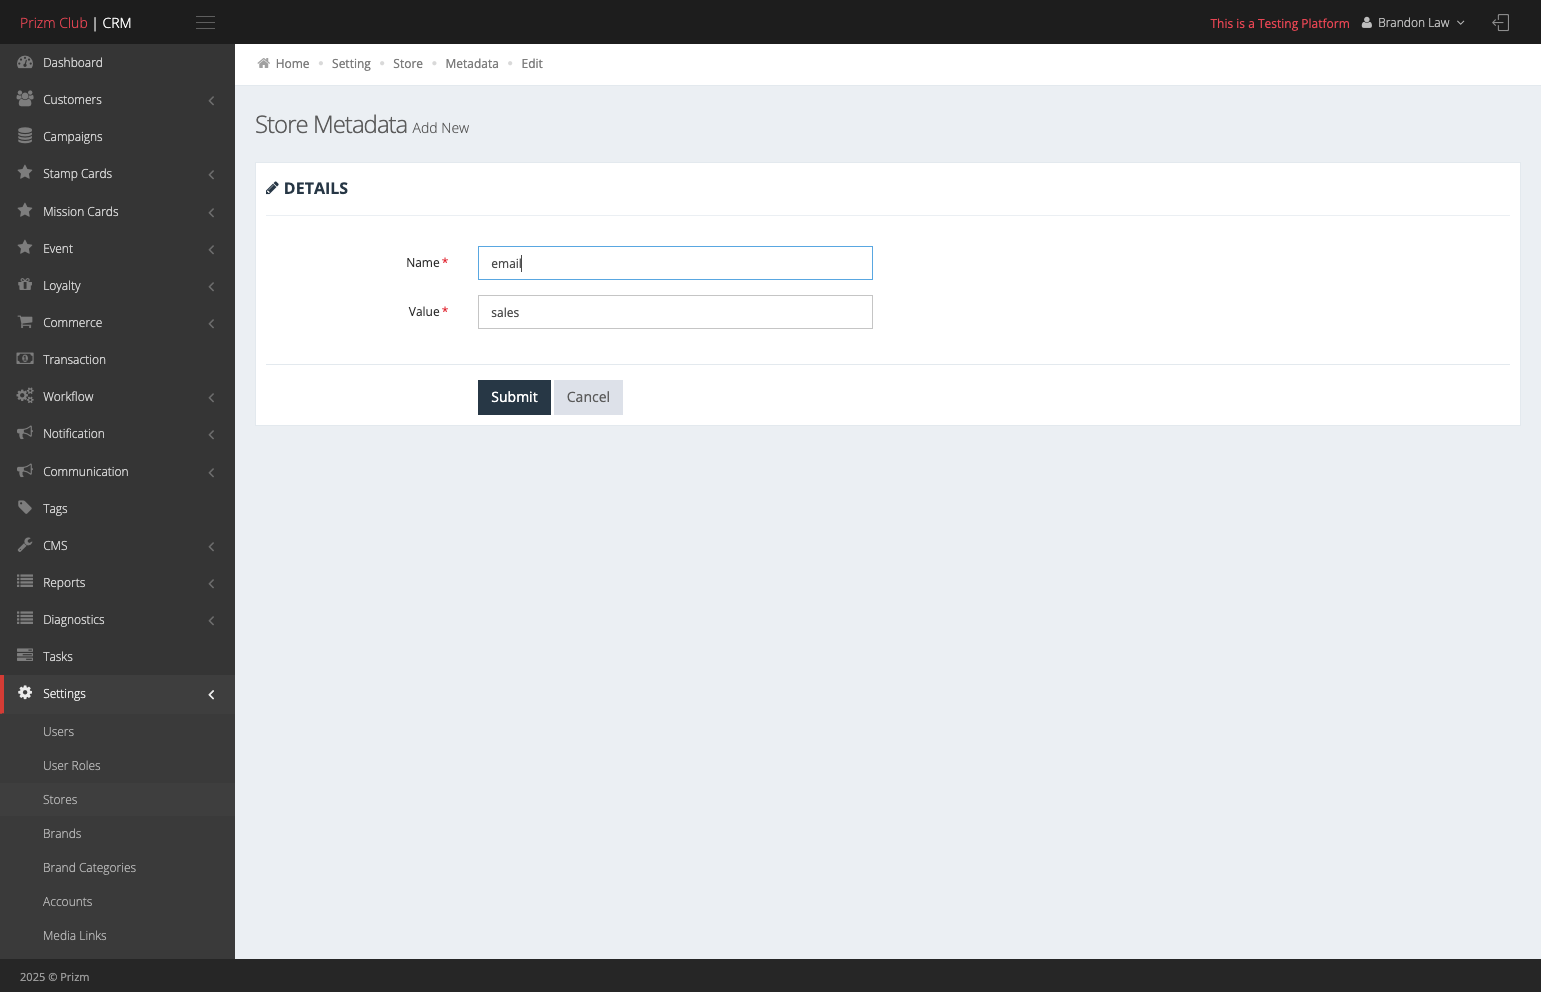The height and width of the screenshot is (992, 1541).
Task: Click the Home icon in breadcrumb
Action: coord(264,63)
